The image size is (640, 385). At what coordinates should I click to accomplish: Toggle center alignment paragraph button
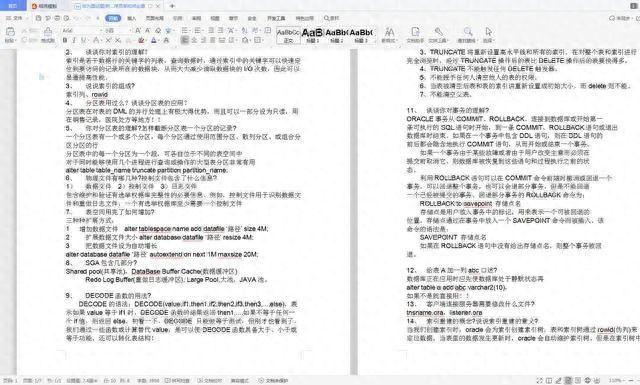click(x=194, y=40)
